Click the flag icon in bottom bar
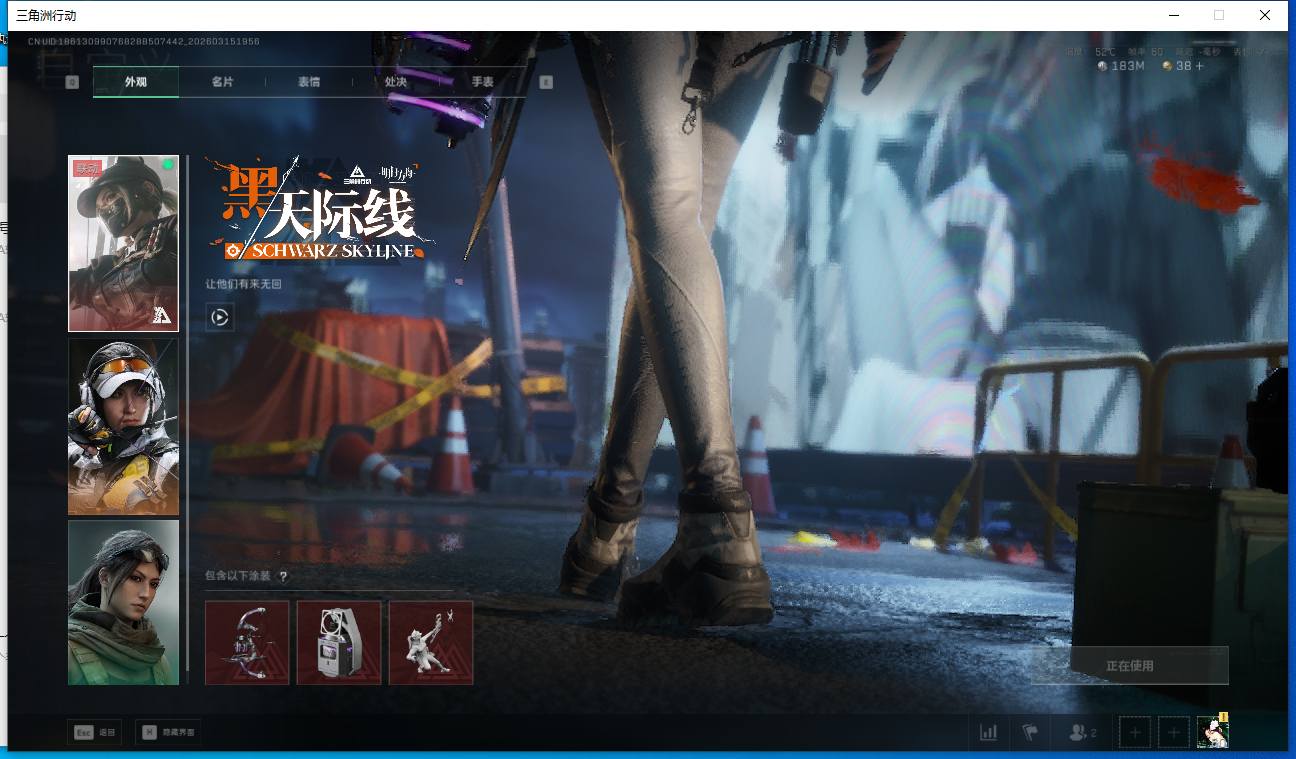 tap(1030, 733)
